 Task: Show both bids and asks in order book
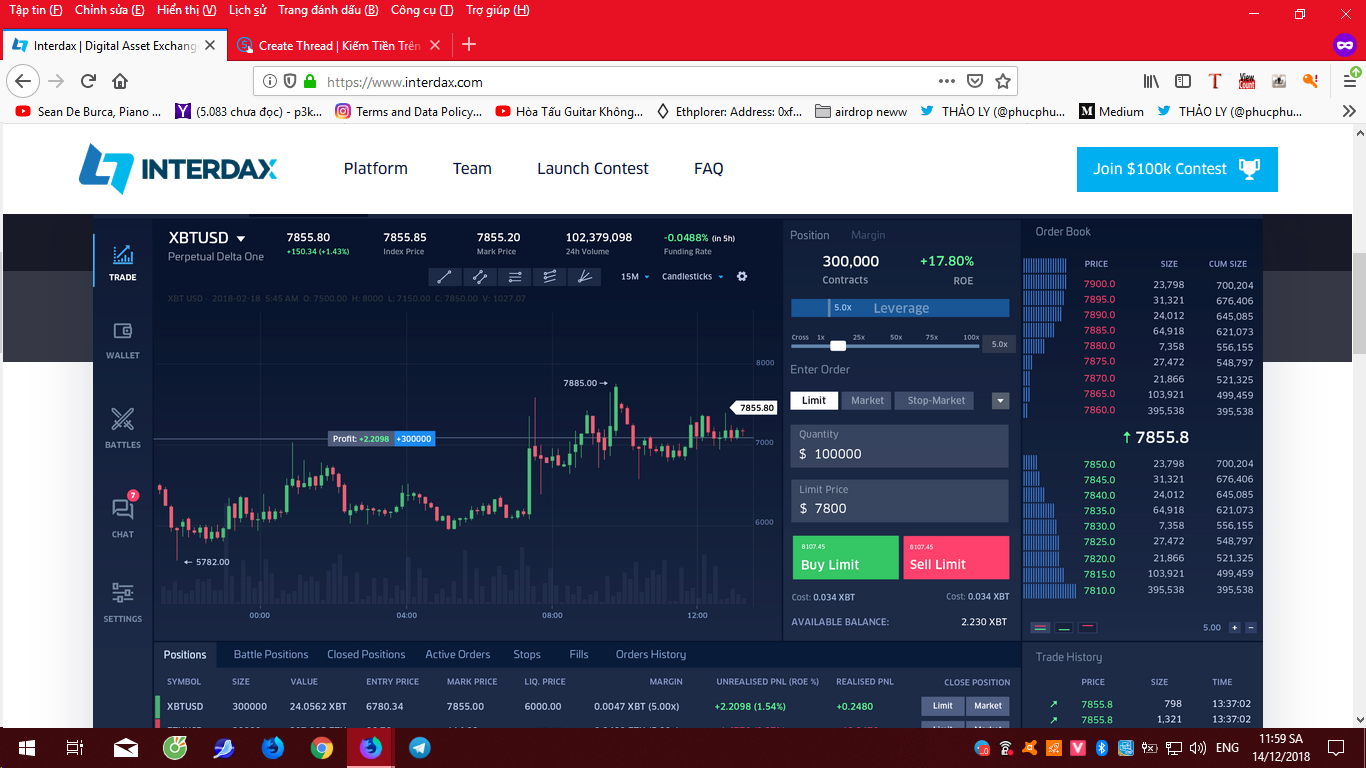pyautogui.click(x=1040, y=628)
